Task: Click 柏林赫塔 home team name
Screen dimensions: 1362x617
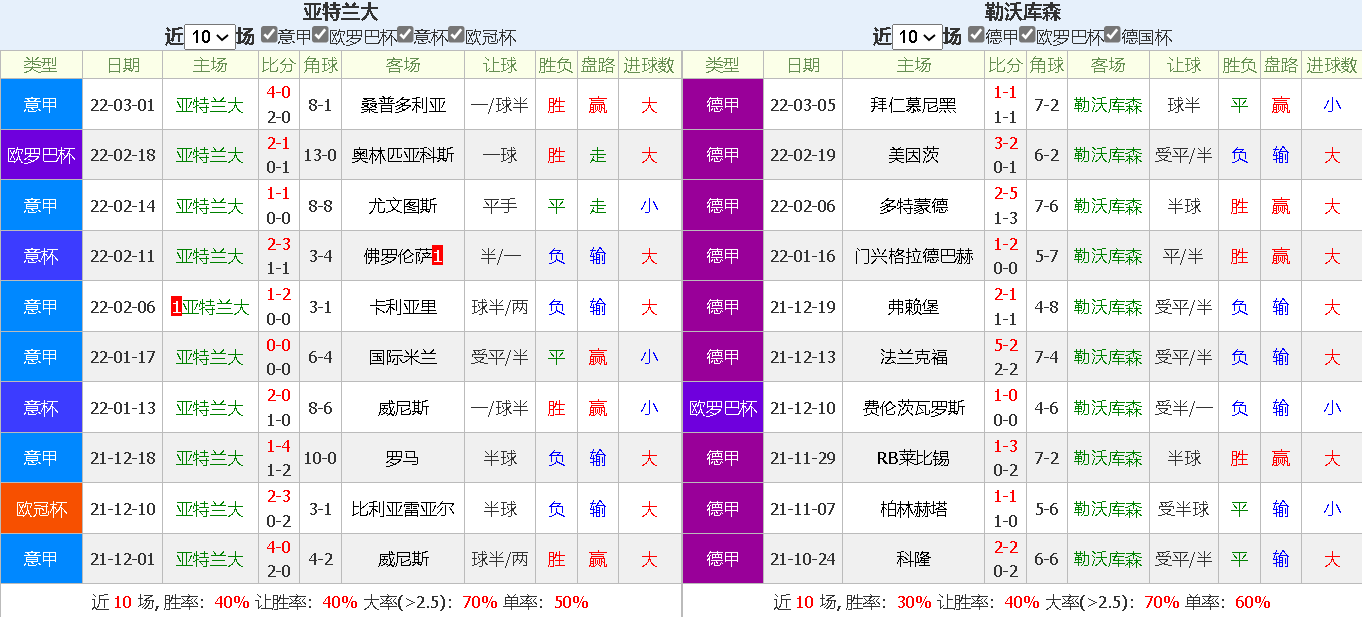Action: tap(914, 509)
